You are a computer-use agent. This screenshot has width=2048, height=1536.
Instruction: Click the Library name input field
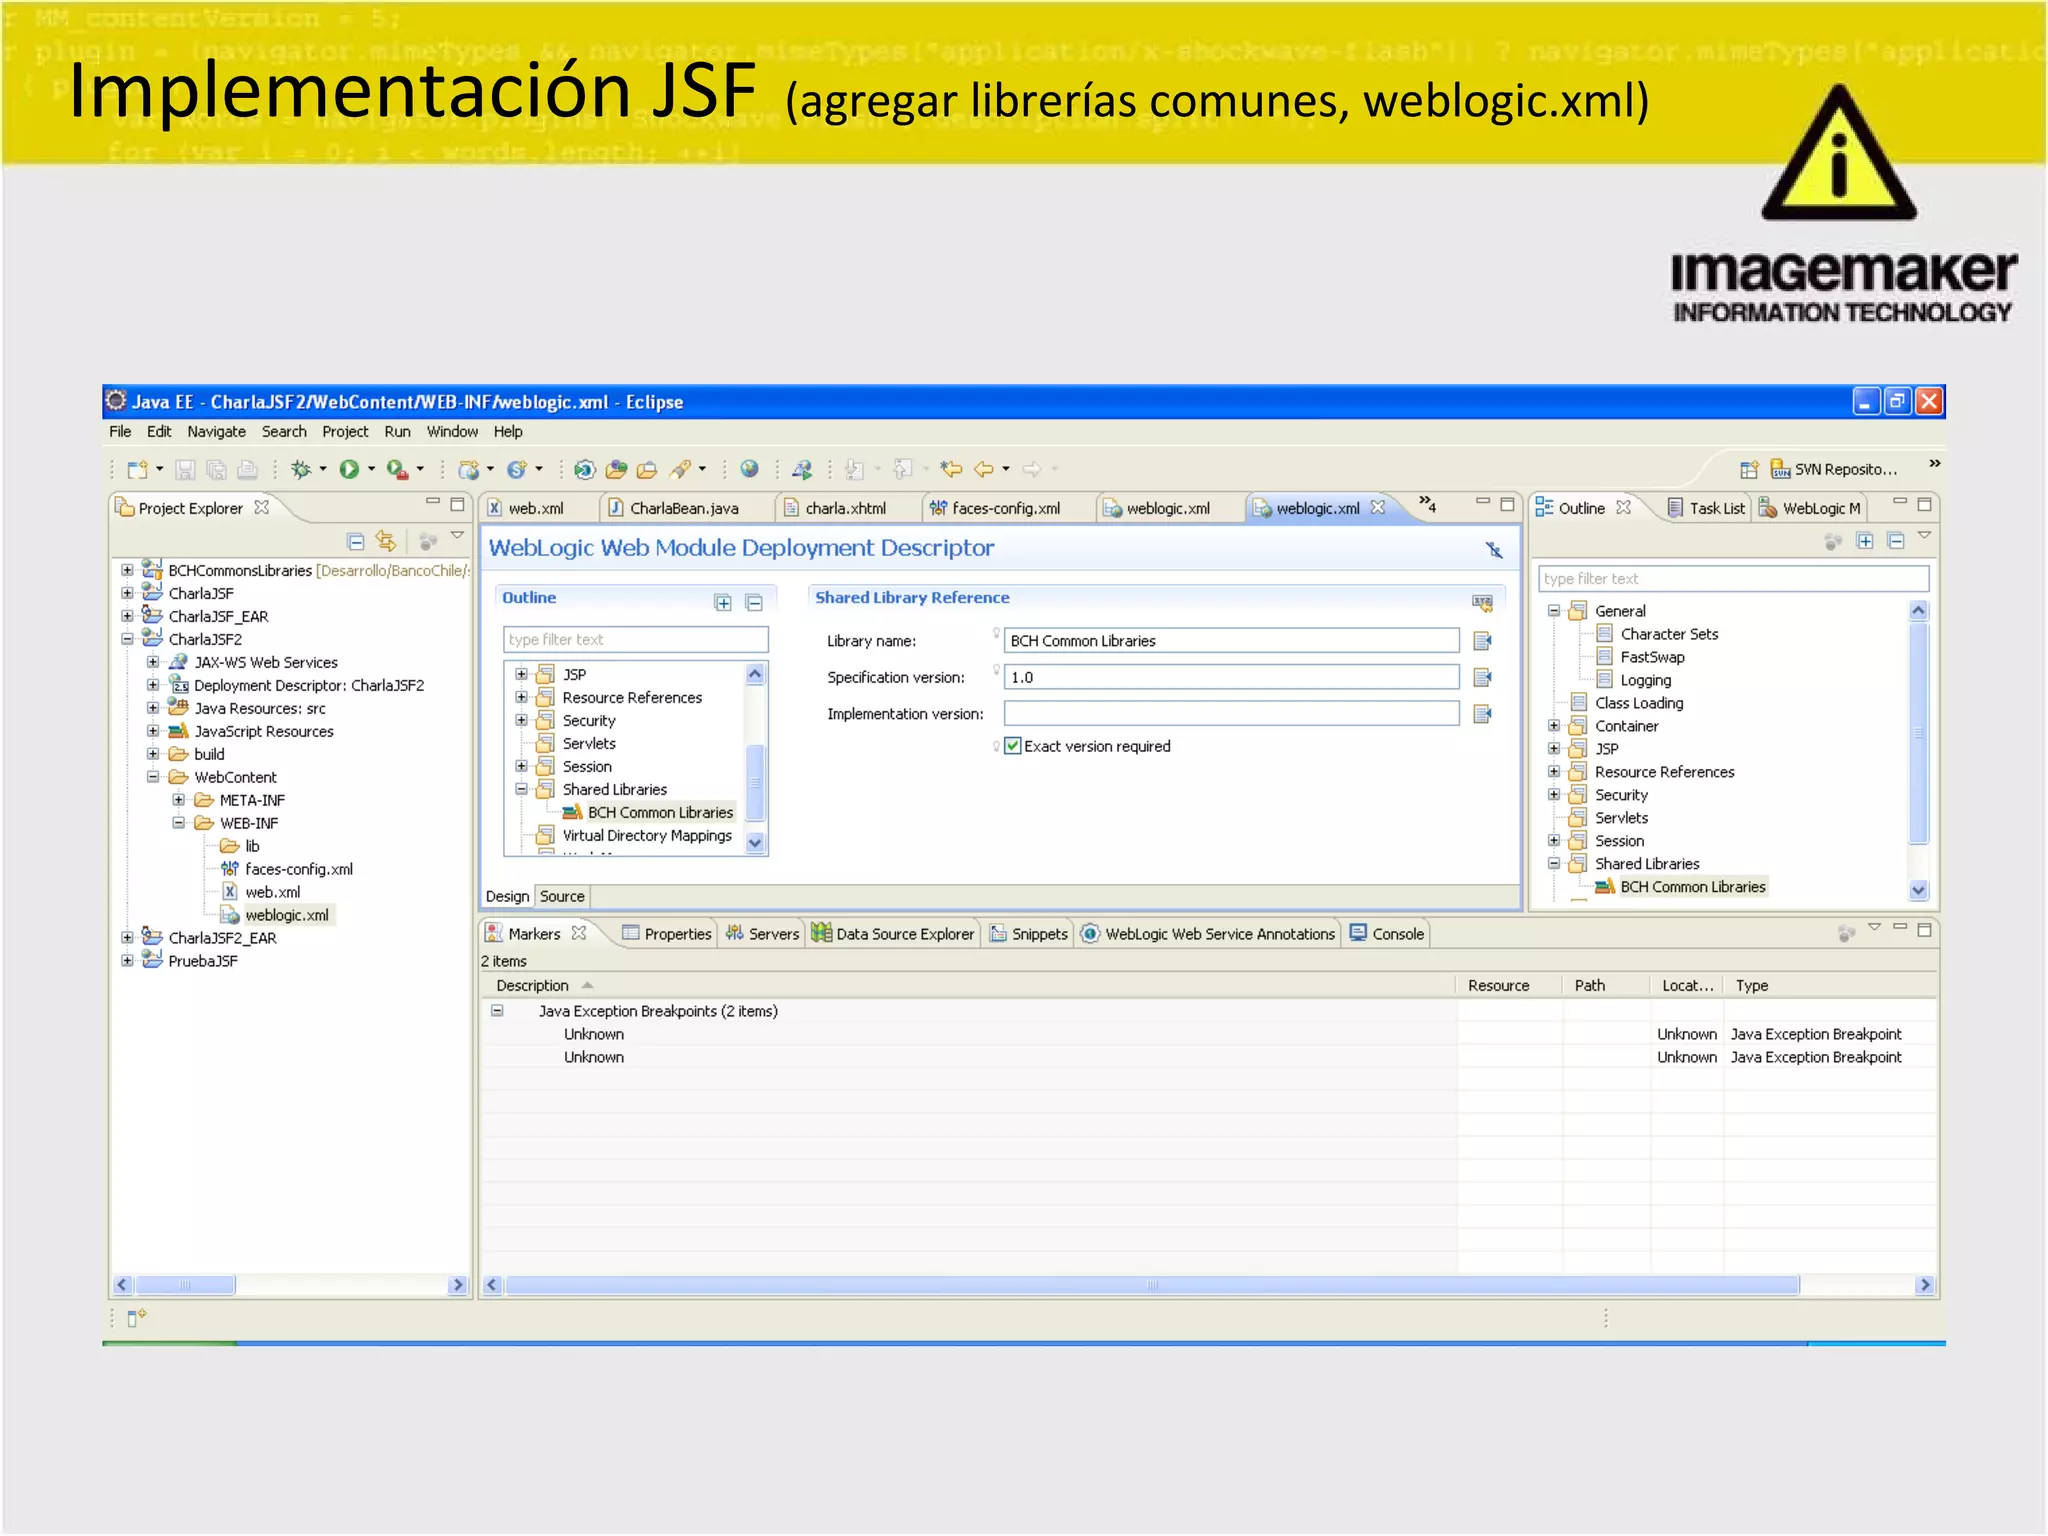point(1231,641)
